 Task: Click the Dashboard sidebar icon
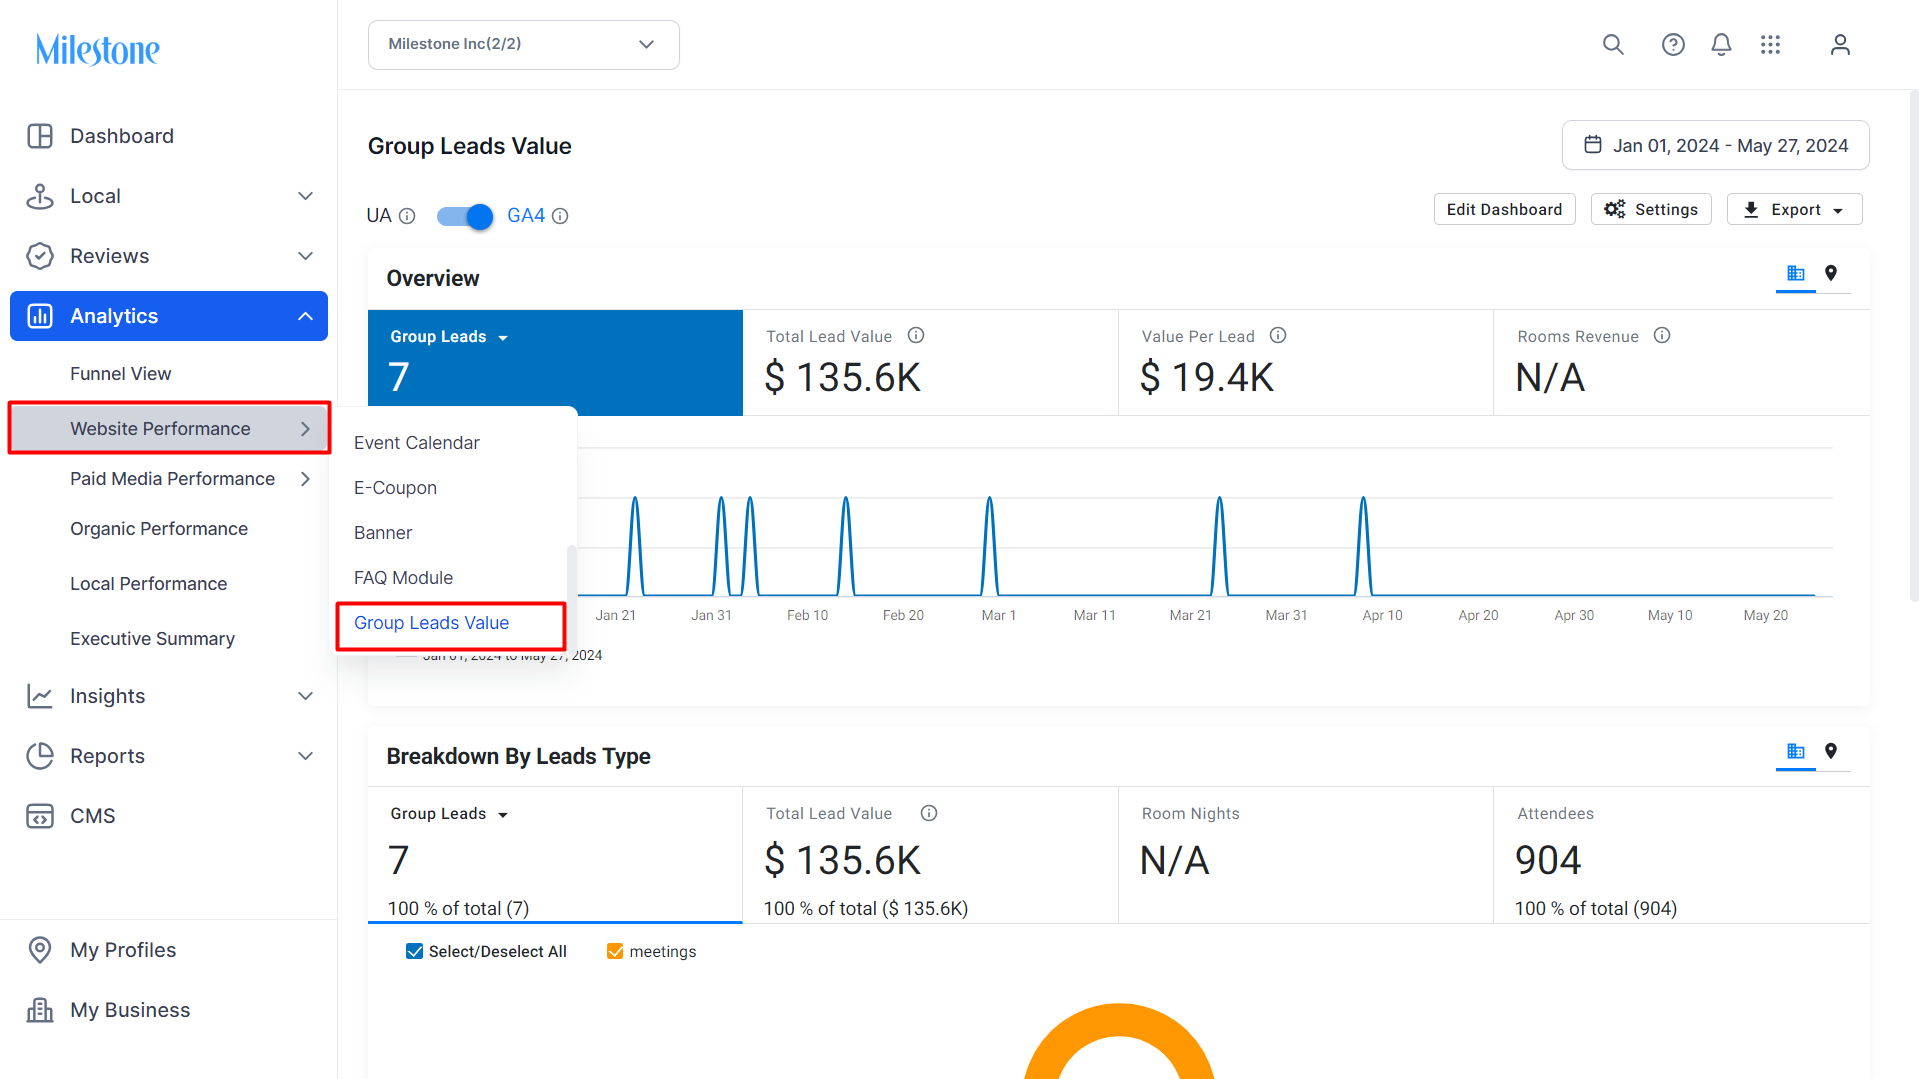(x=40, y=136)
